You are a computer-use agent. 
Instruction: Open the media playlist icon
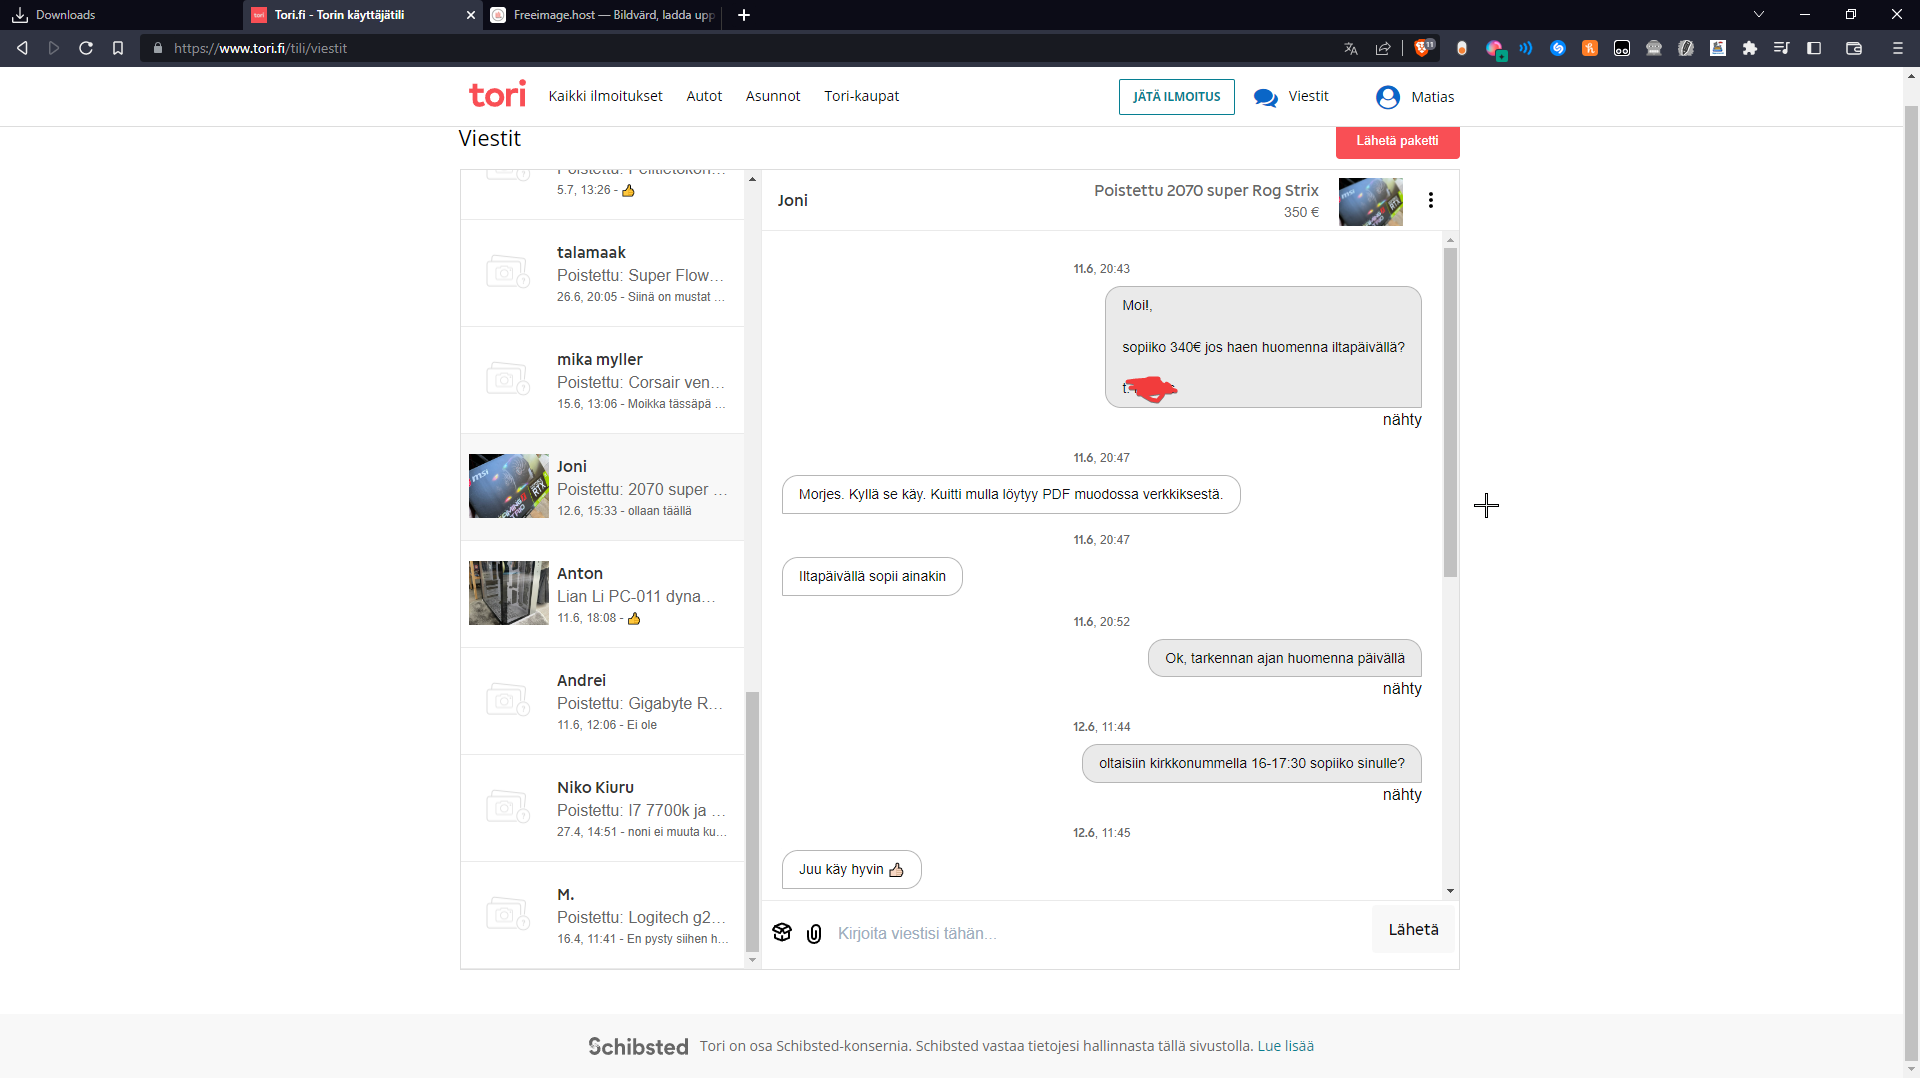(x=1782, y=48)
